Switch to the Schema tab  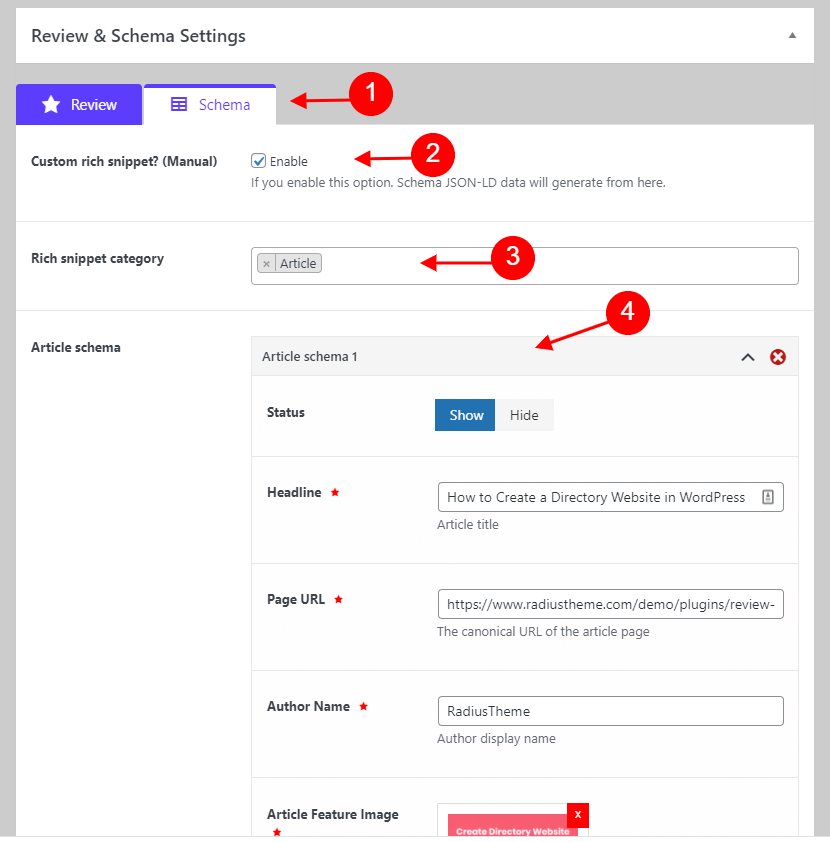210,104
